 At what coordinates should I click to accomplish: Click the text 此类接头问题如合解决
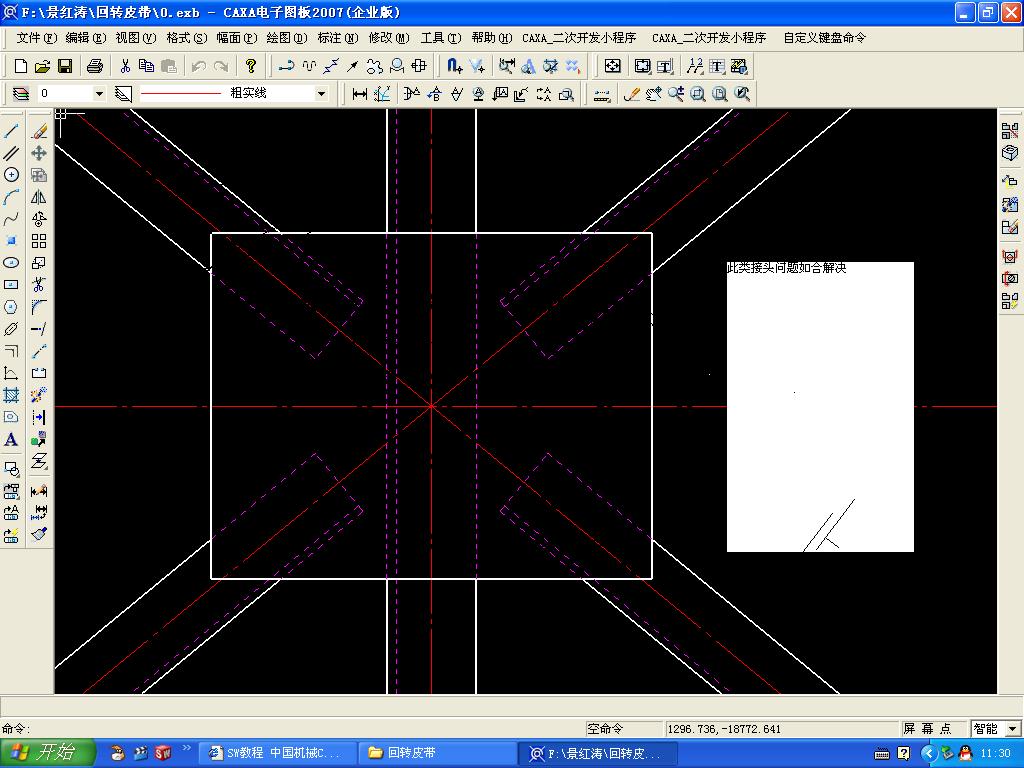[x=786, y=267]
